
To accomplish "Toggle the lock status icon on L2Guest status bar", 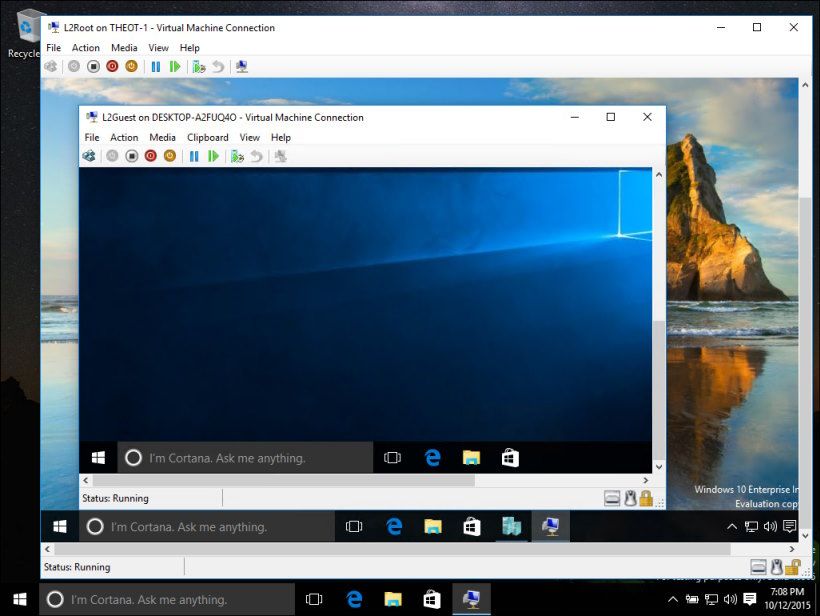I will [645, 497].
